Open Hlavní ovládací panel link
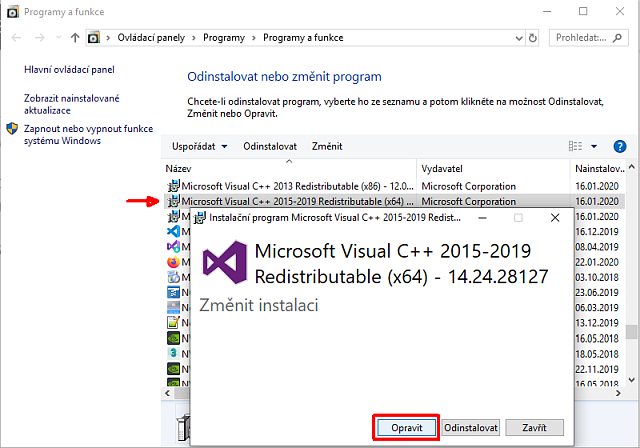 [69, 70]
